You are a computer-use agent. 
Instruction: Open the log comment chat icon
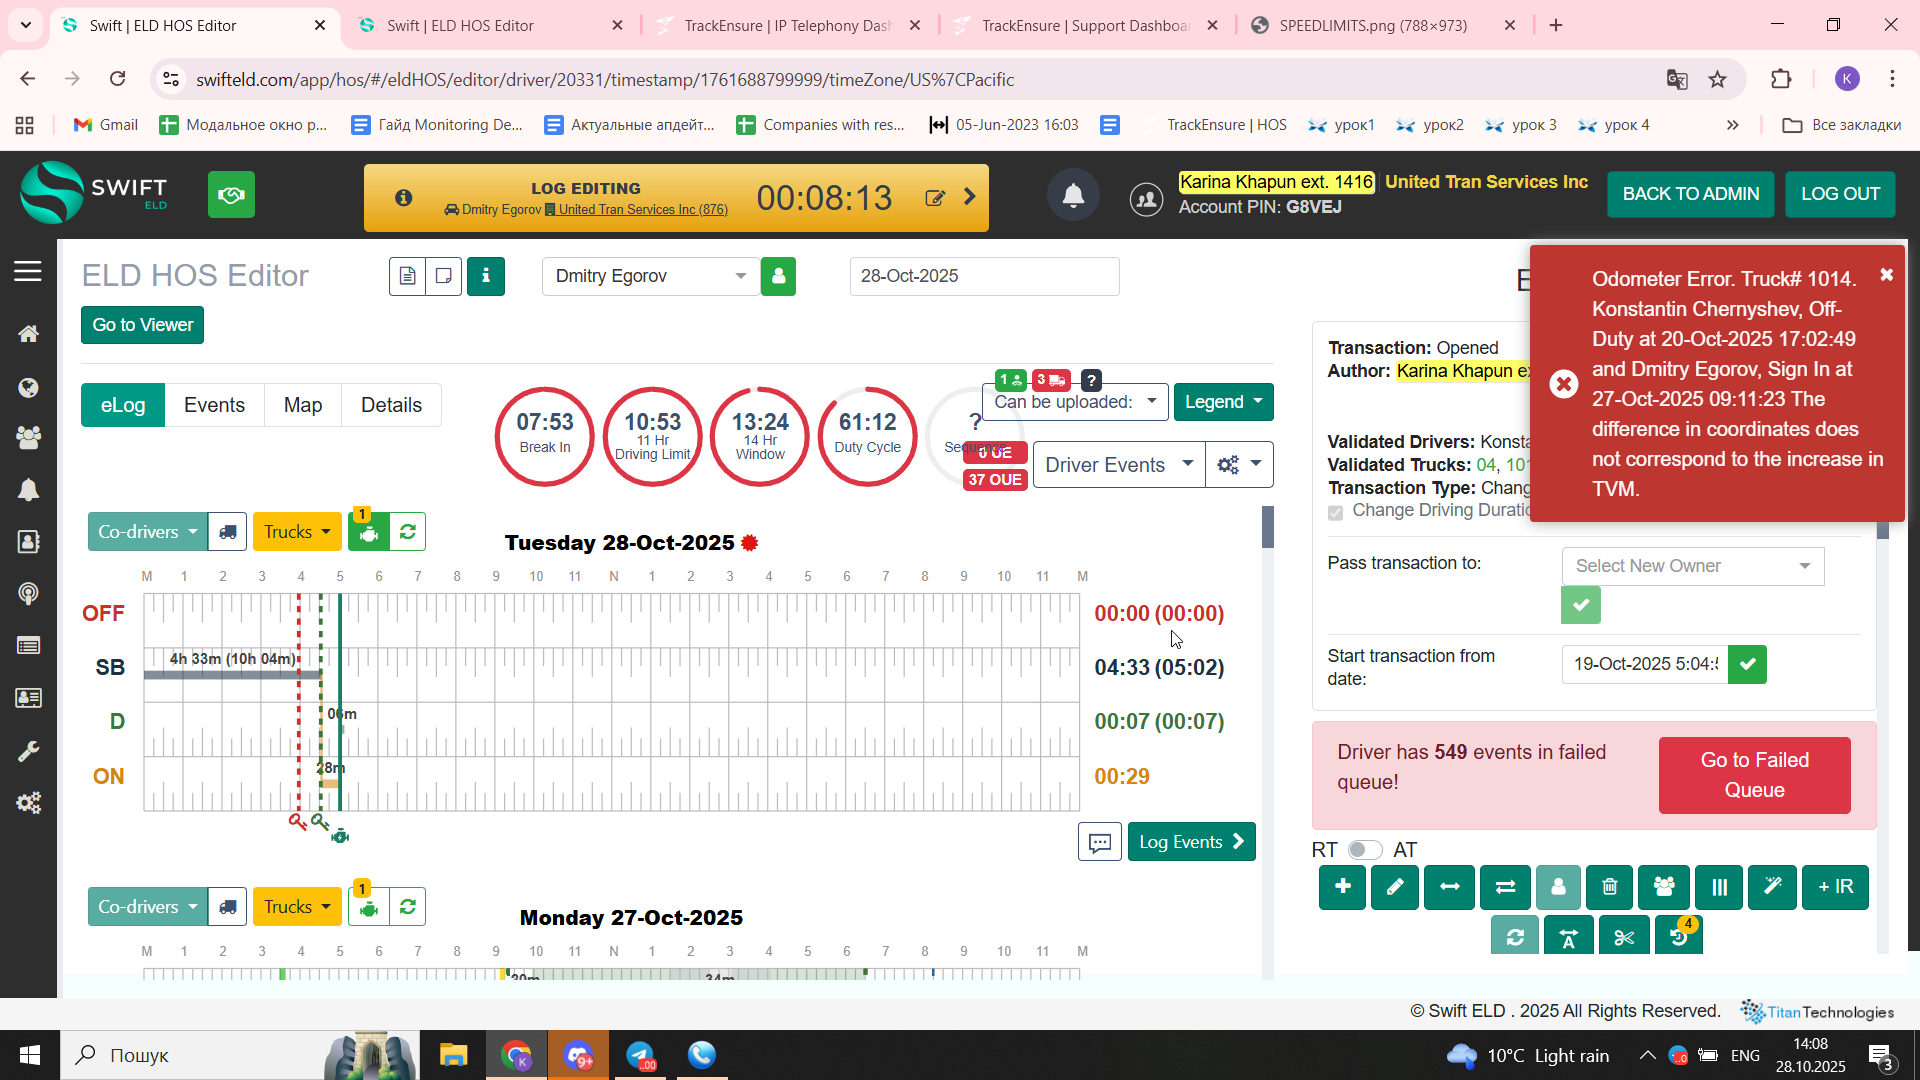point(1099,842)
